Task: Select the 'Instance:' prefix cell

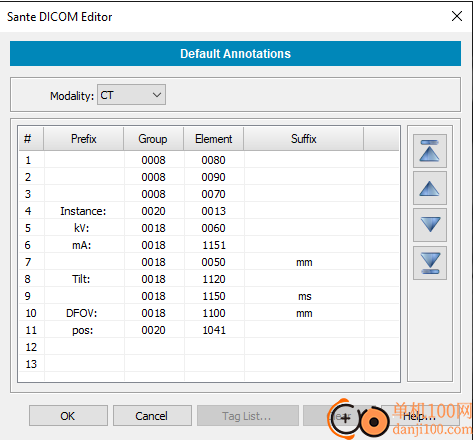Action: tap(84, 211)
